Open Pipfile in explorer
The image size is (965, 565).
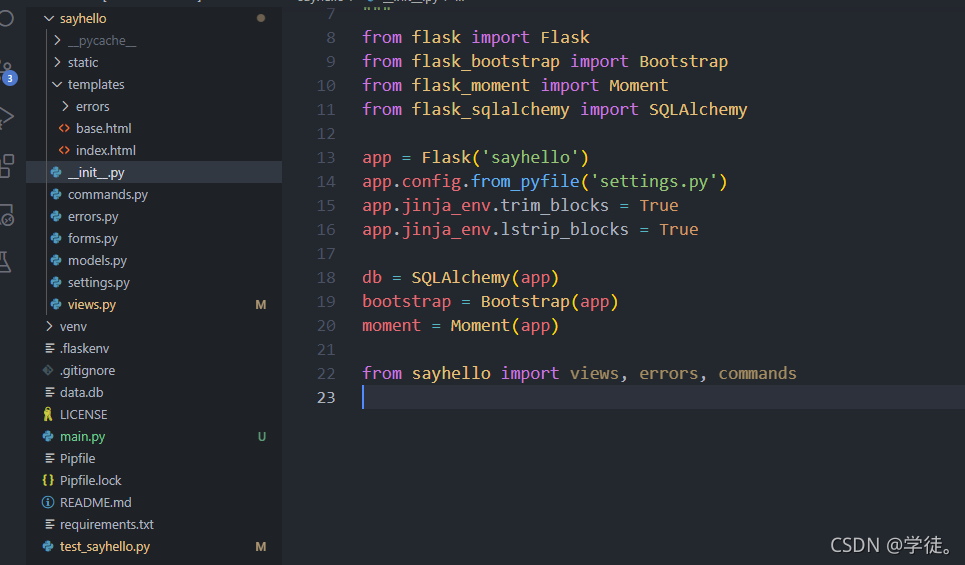click(78, 459)
